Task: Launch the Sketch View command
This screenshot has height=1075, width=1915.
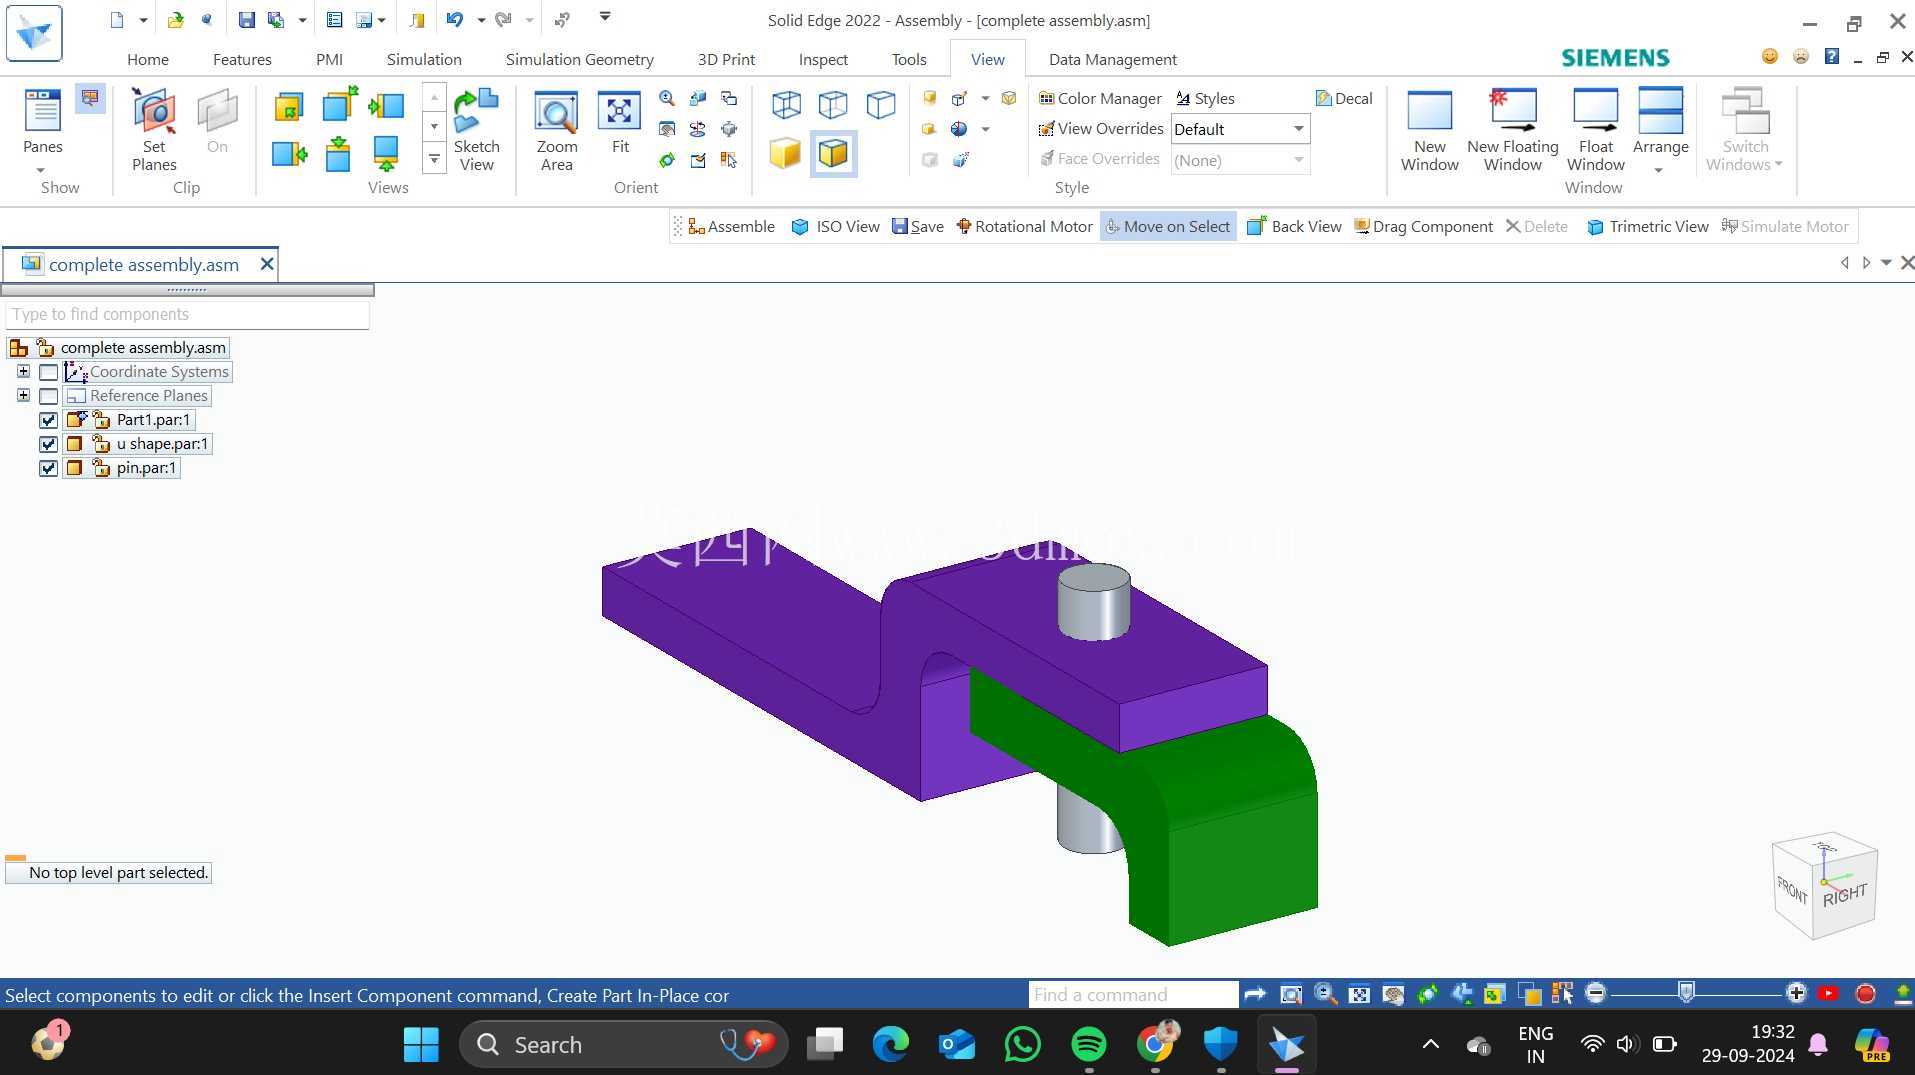Action: click(x=476, y=130)
